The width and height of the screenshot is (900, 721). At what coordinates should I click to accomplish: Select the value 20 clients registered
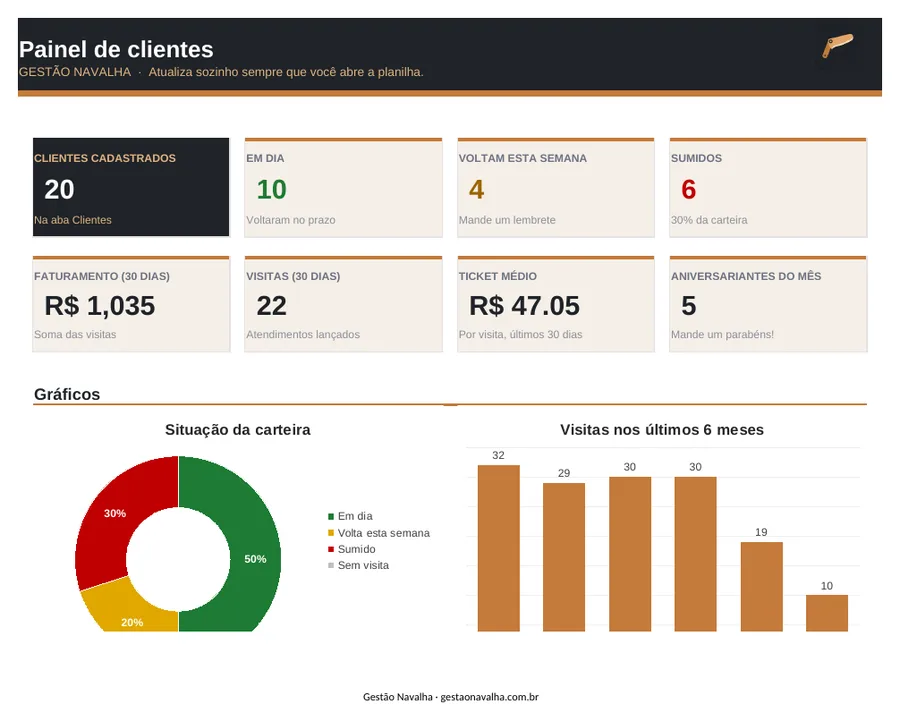coord(59,189)
